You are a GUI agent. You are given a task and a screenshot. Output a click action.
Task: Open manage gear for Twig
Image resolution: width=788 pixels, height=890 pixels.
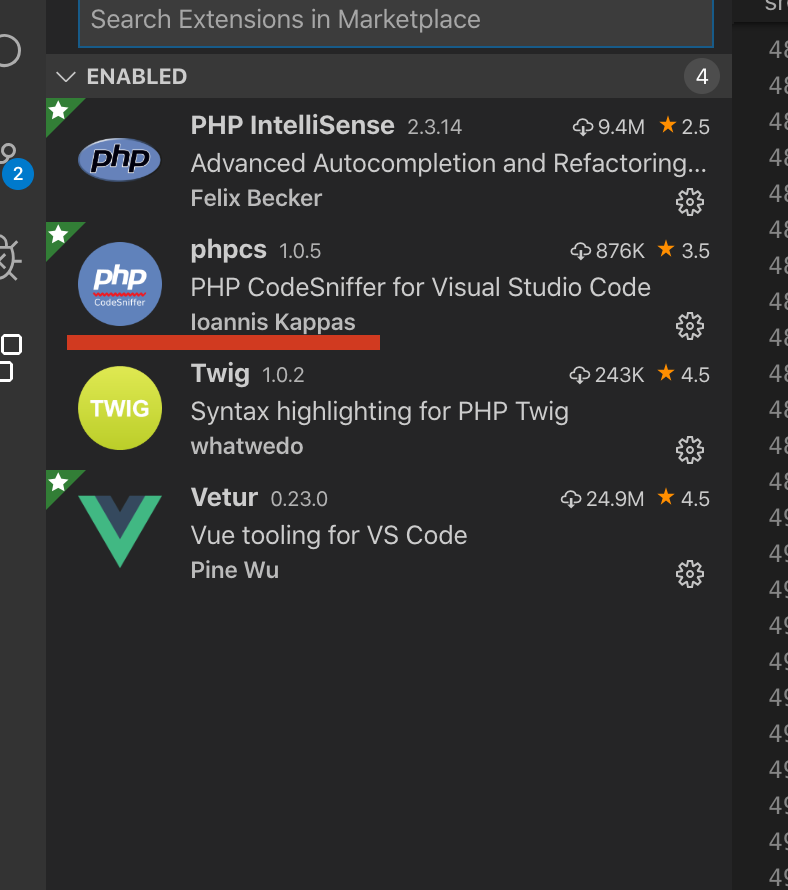click(690, 450)
